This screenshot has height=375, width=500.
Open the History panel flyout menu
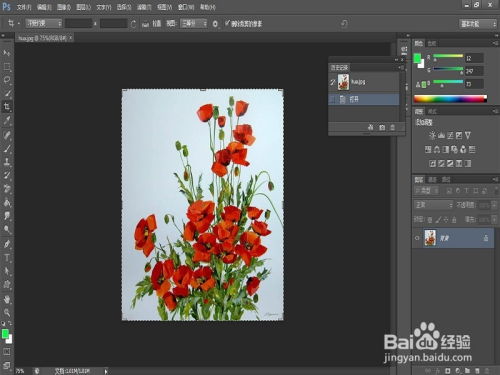[401, 67]
